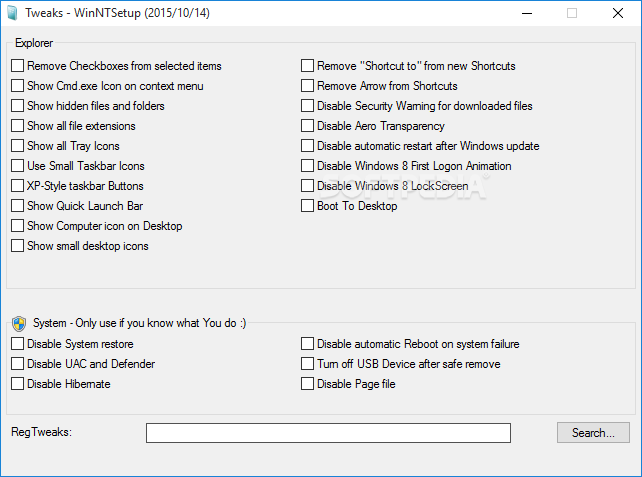Screen dimensions: 642x477
Task: Close the Tweaks - WinNTSetup window
Action: point(618,13)
